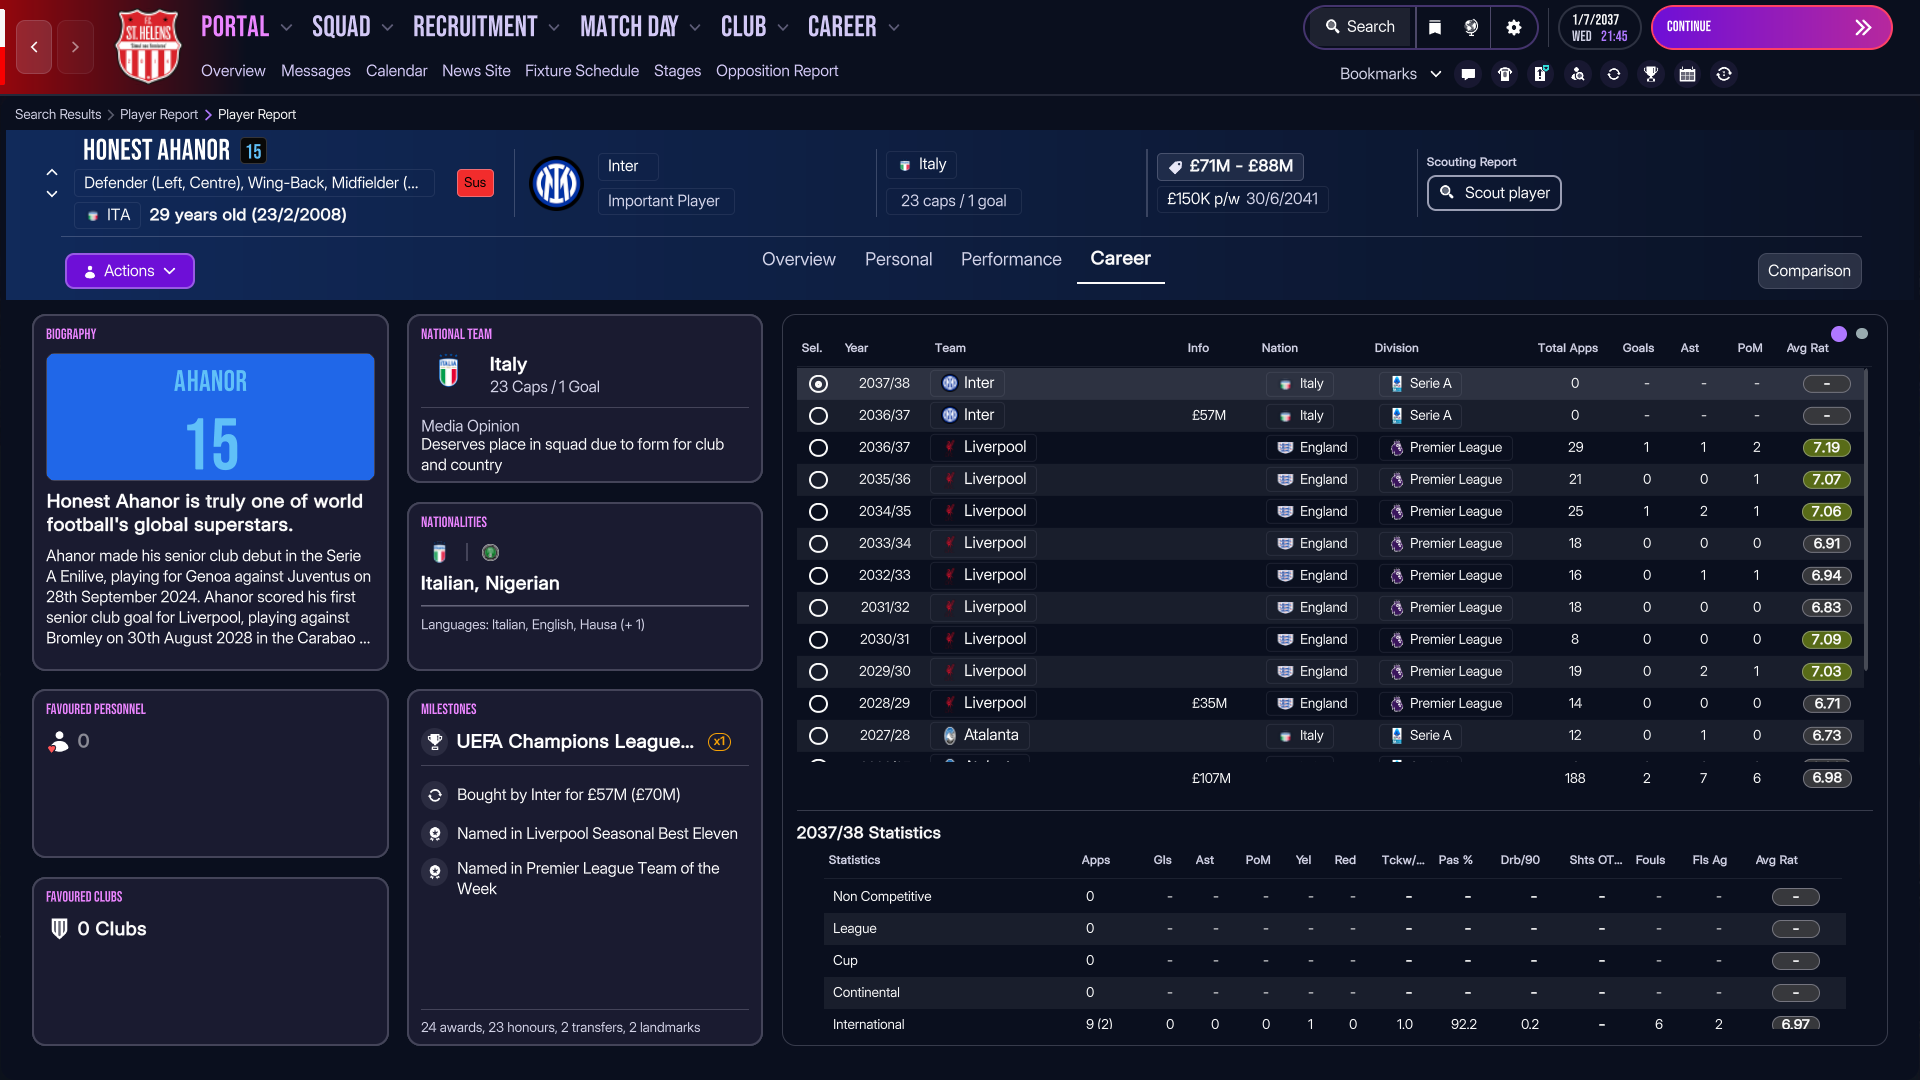The image size is (1920, 1080).
Task: Expand the Bookmarks dropdown
Action: click(x=1390, y=74)
